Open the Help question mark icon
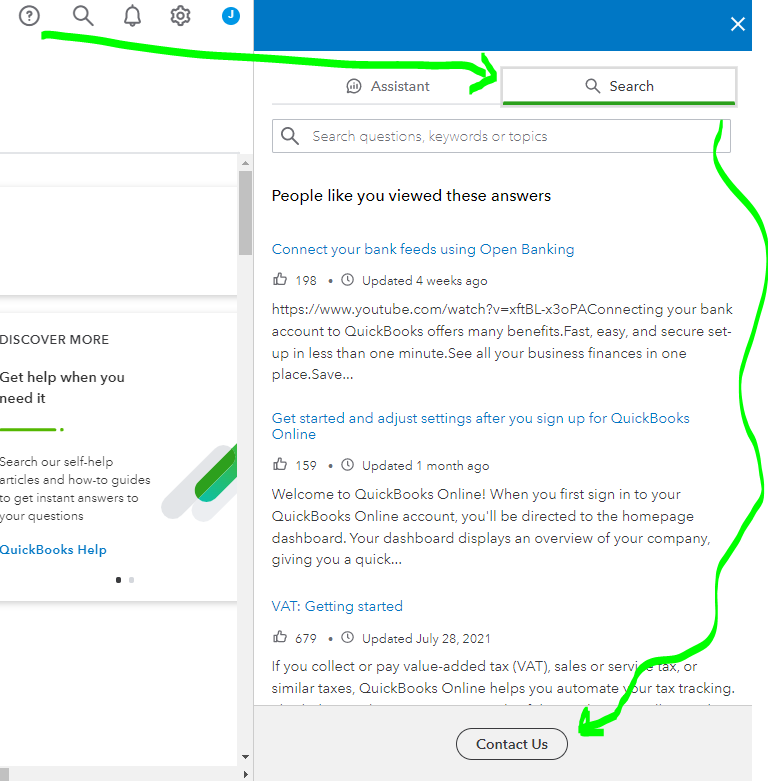The image size is (768, 781). point(29,16)
